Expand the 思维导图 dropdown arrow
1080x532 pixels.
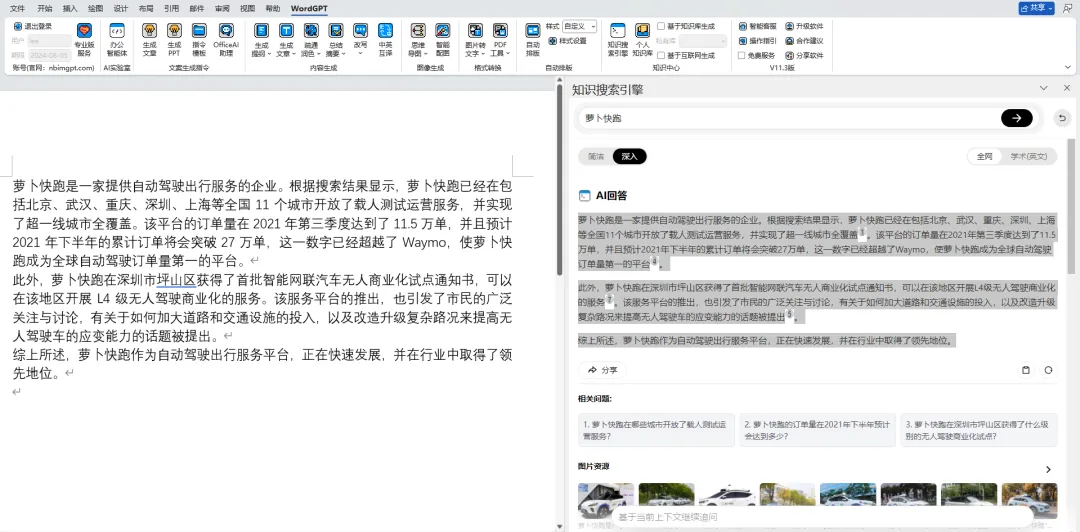pyautogui.click(x=426, y=54)
